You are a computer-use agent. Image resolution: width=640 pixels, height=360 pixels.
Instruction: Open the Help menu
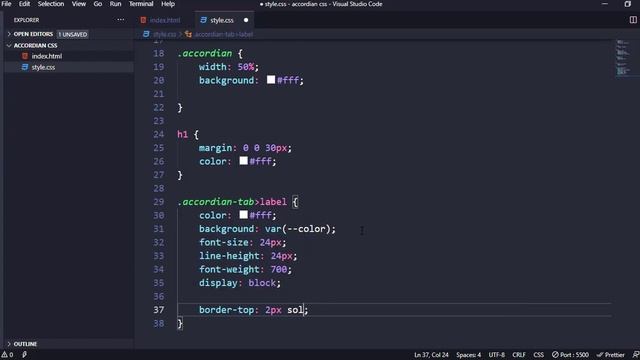168,4
